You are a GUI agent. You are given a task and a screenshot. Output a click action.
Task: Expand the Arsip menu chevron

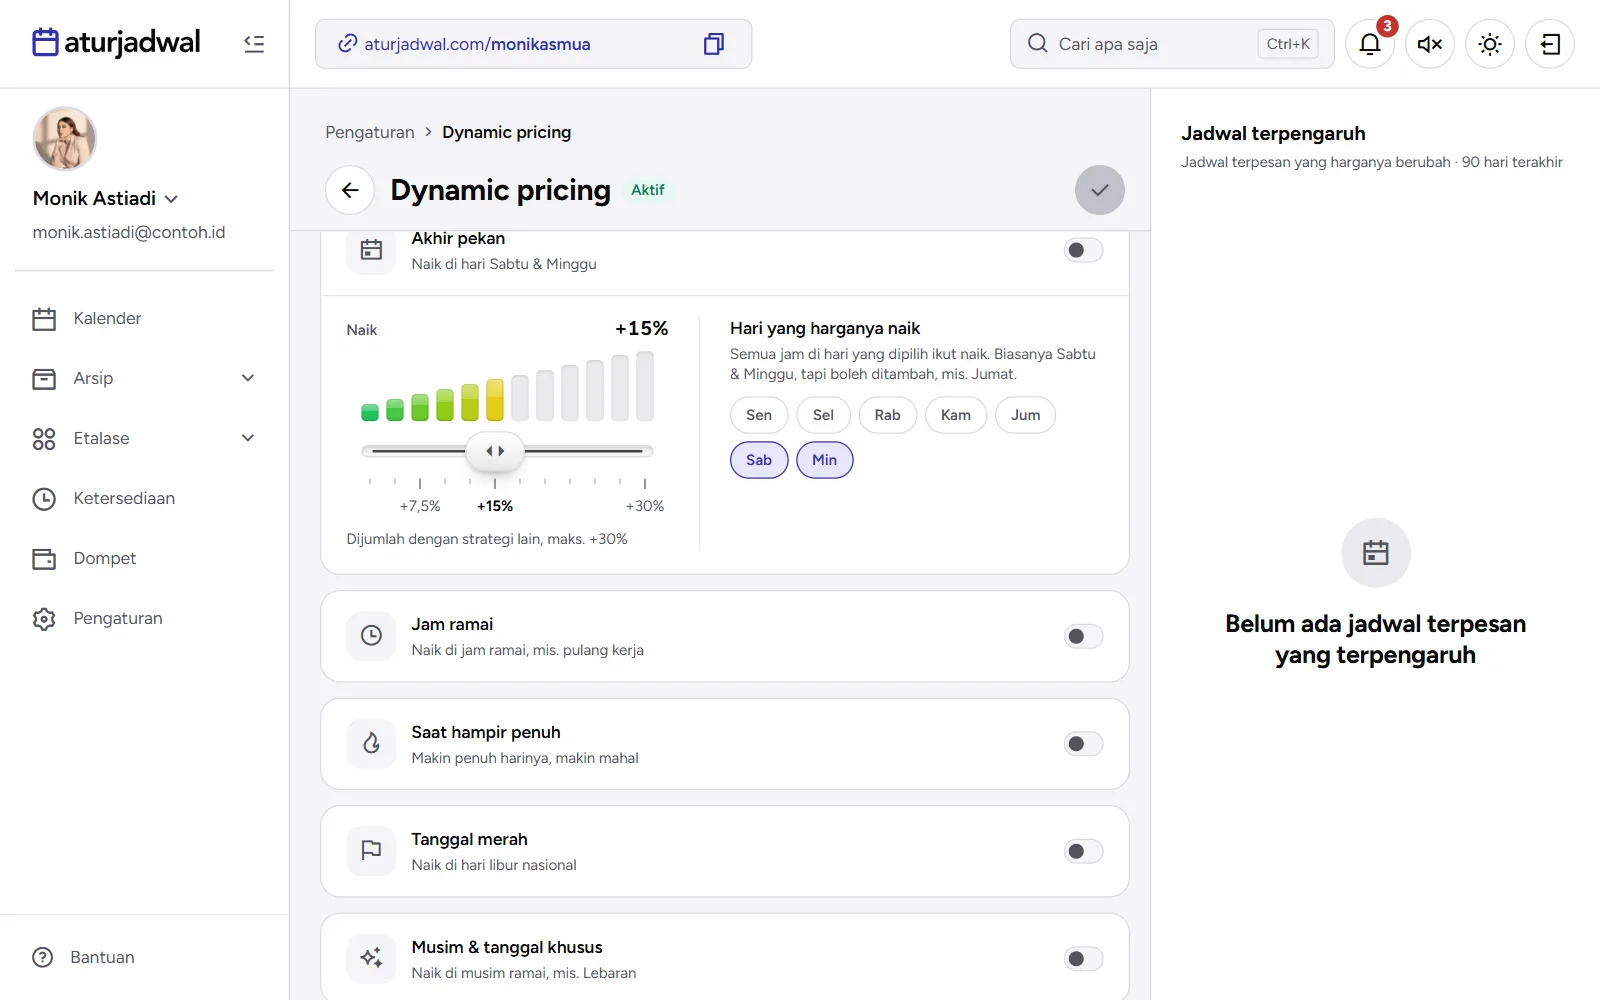tap(248, 378)
